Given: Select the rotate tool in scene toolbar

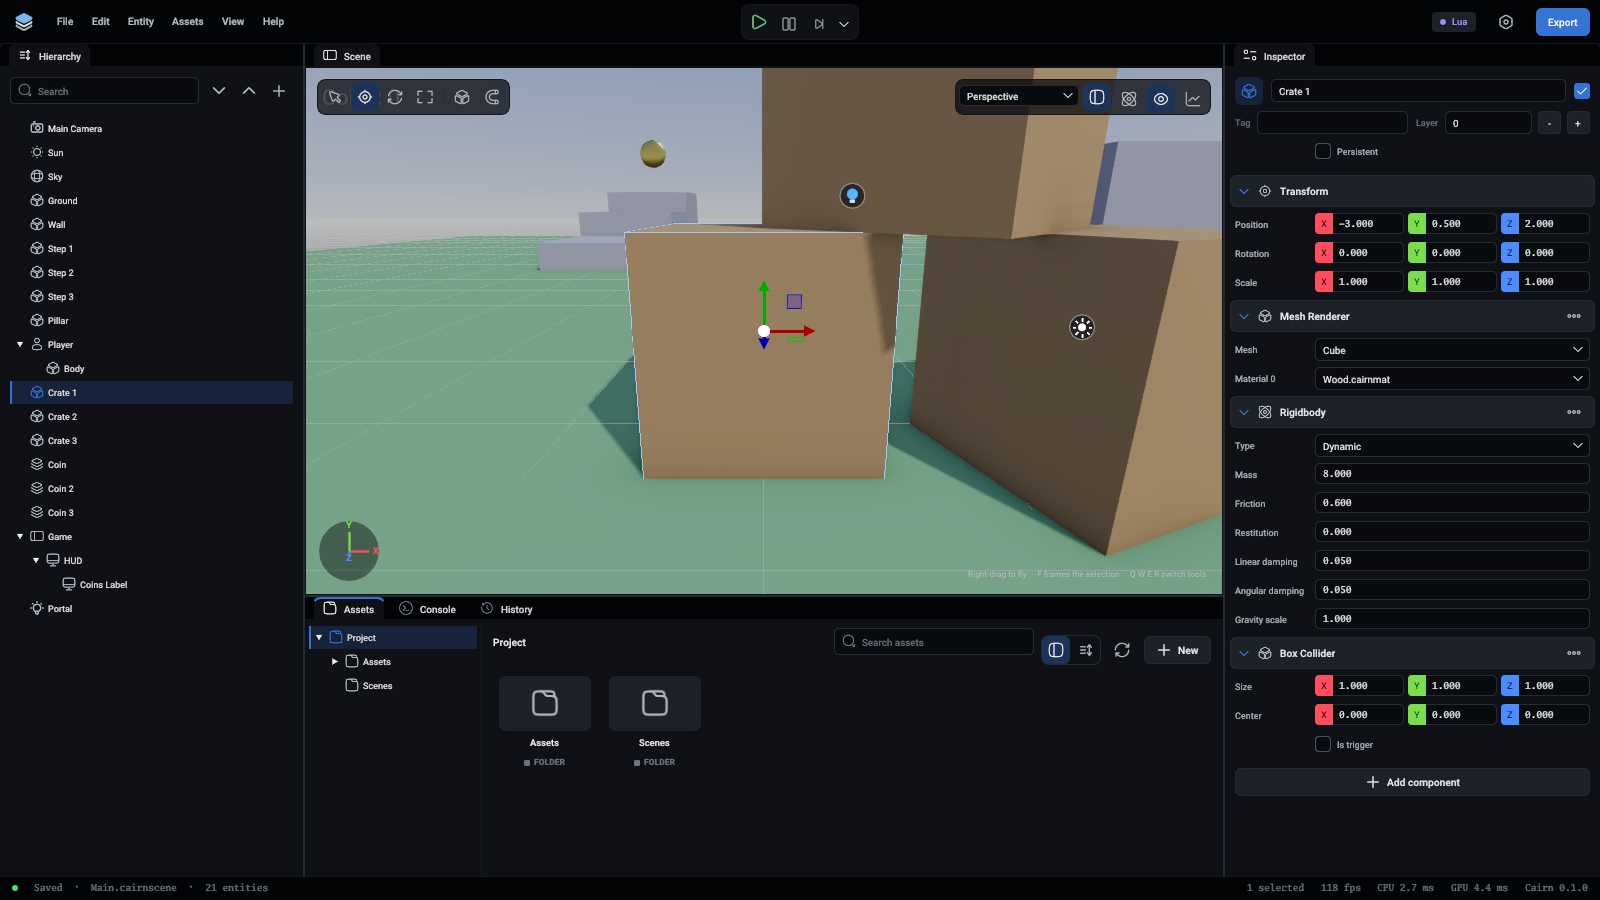Looking at the screenshot, I should [395, 97].
